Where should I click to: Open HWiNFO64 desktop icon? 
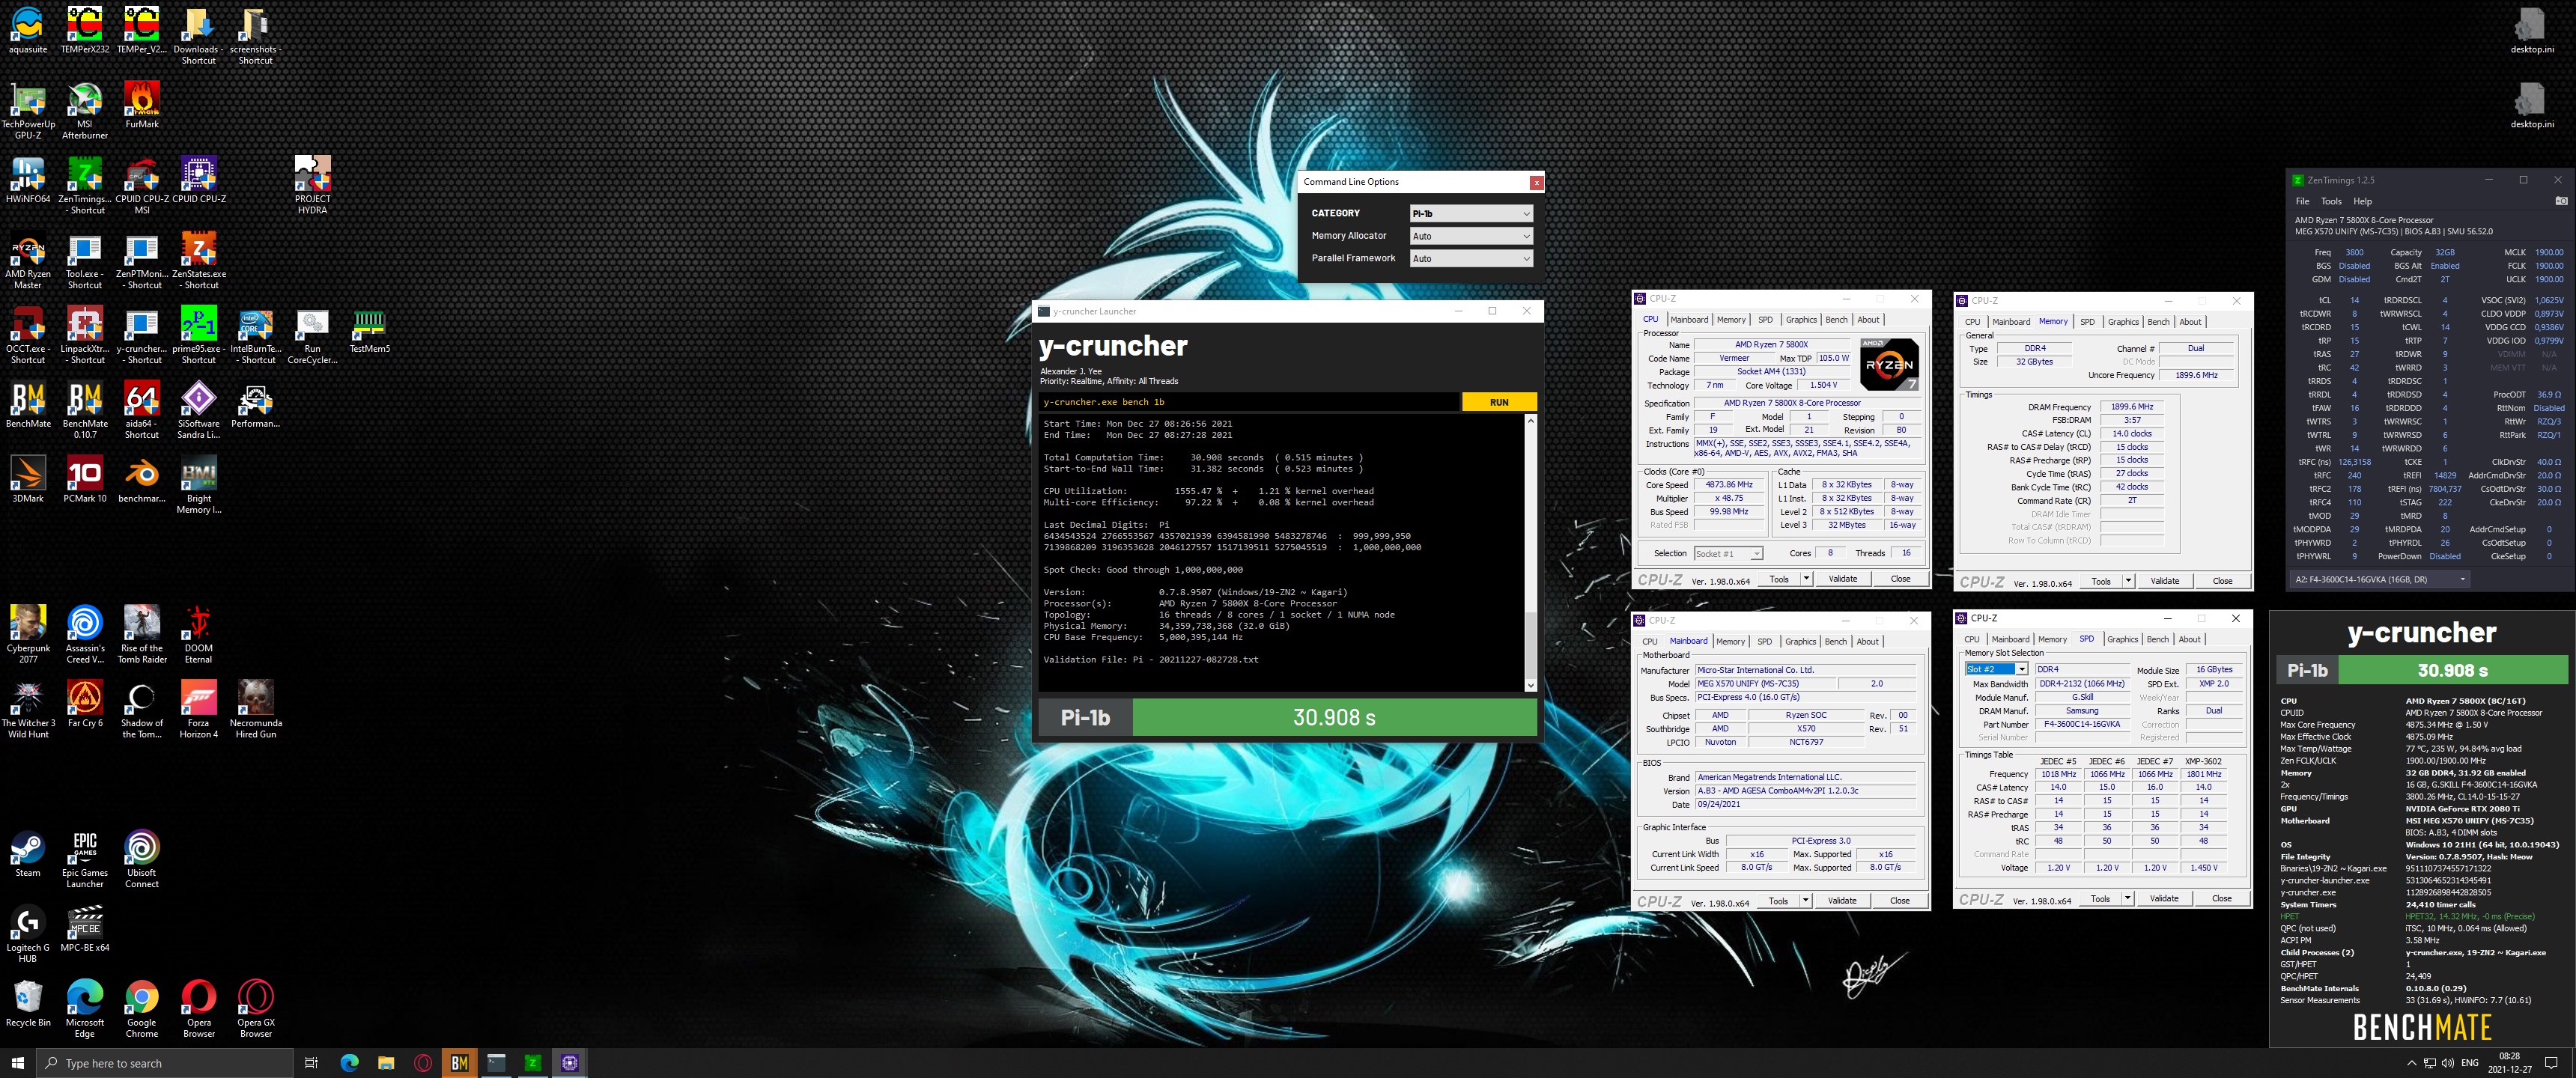[28, 180]
